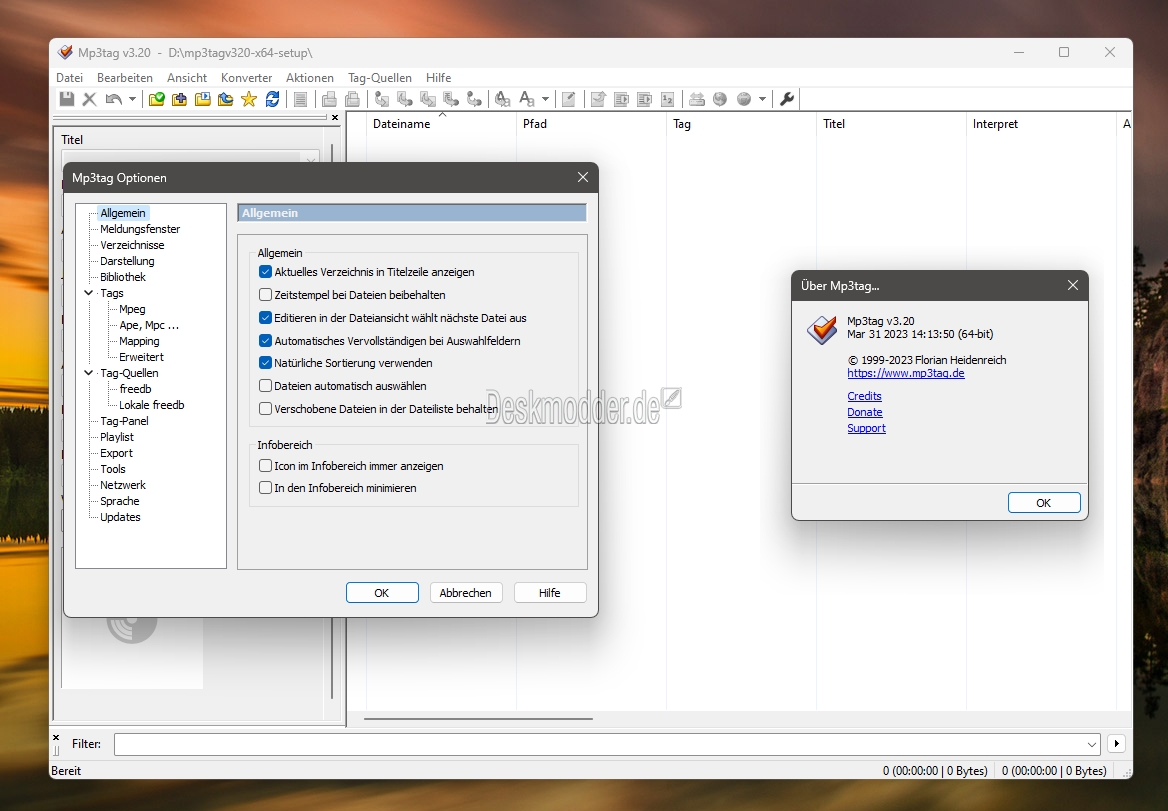
Task: Click the Abbrechen button
Action: pos(466,593)
